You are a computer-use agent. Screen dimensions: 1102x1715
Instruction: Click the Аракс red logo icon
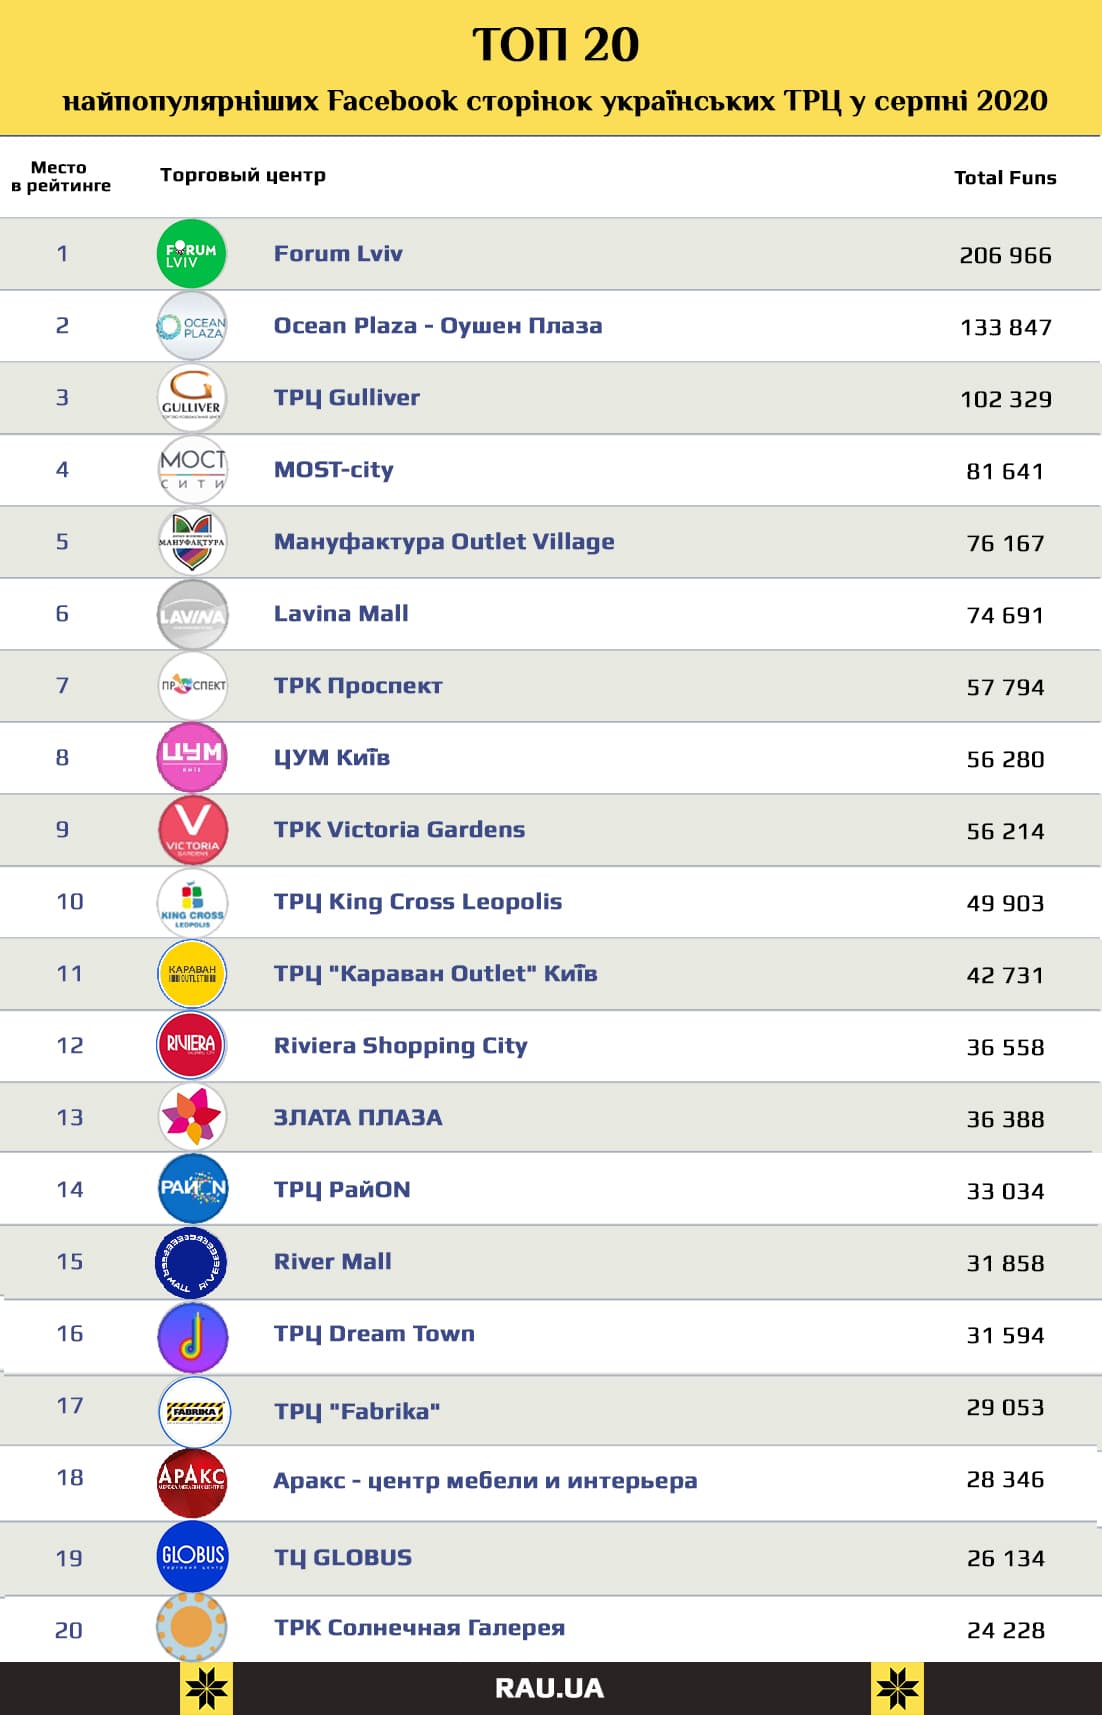coord(192,1482)
